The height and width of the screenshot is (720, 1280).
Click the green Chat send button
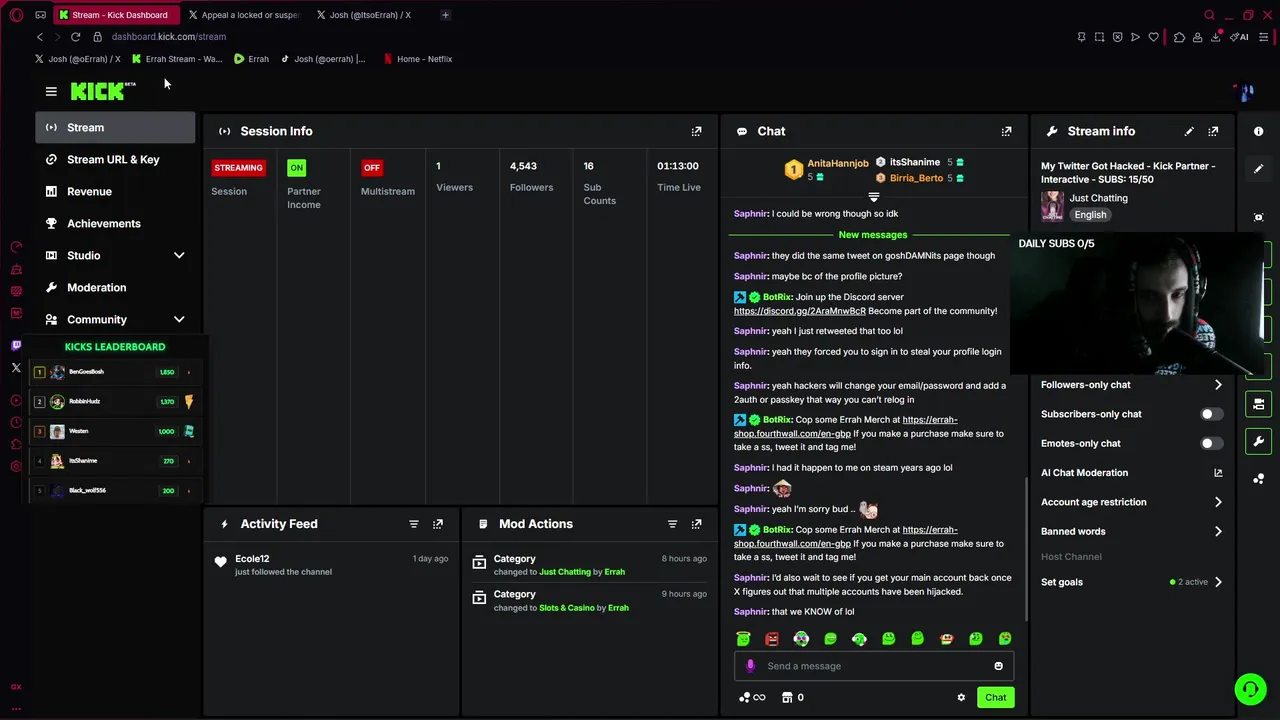[x=995, y=698]
